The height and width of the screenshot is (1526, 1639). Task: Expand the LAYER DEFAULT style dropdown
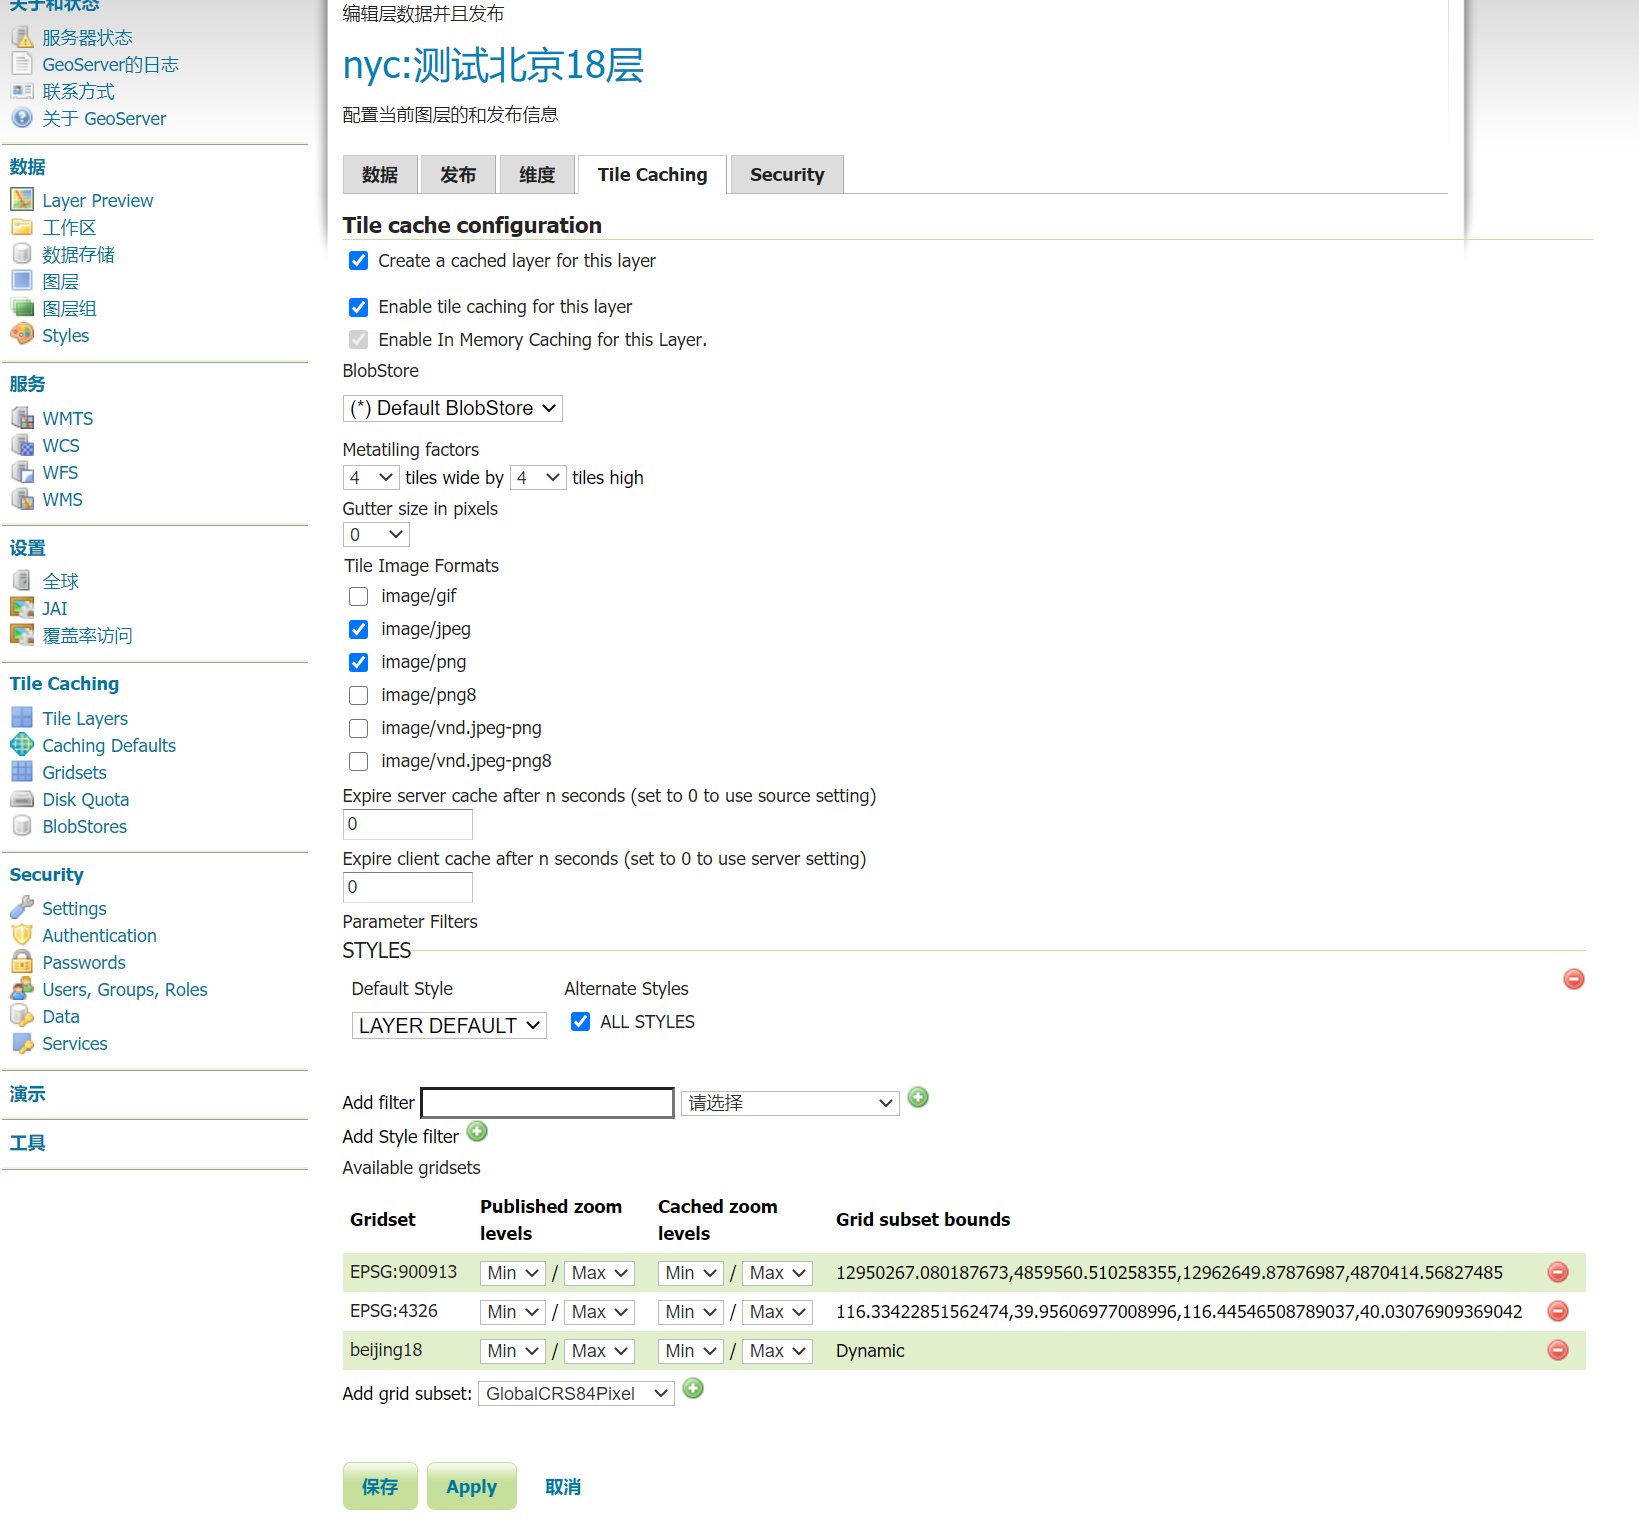[449, 1026]
